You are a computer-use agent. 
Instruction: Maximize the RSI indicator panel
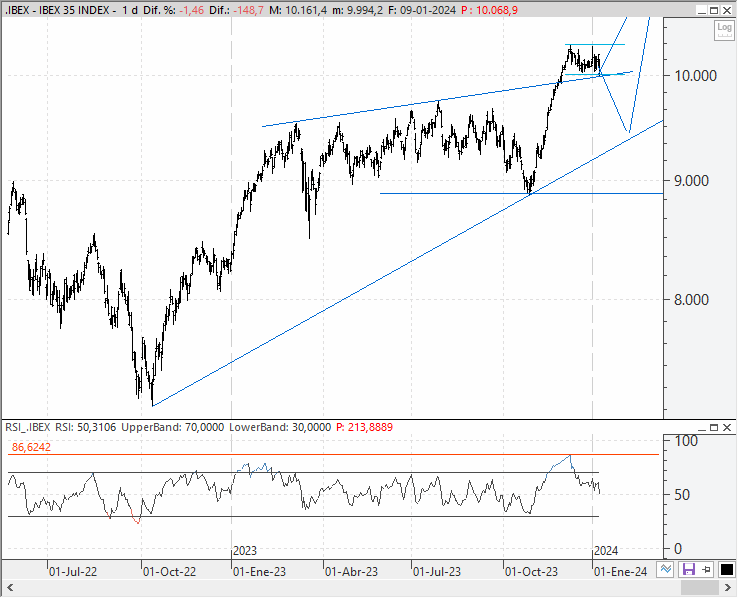tap(714, 427)
